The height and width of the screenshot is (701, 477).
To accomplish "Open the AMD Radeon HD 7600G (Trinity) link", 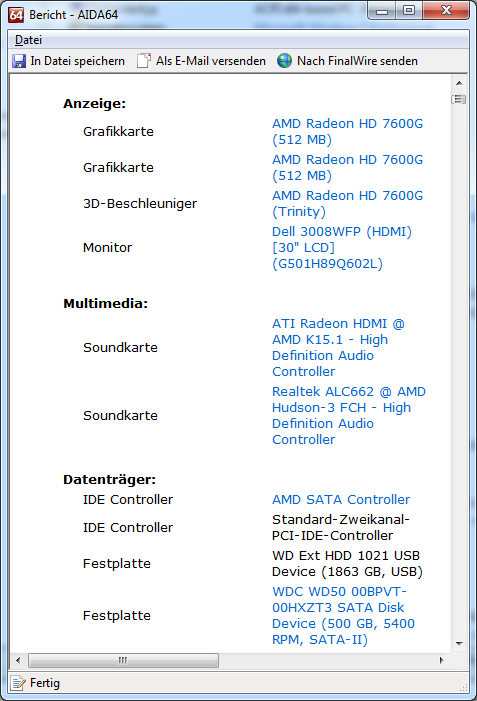I will [347, 203].
